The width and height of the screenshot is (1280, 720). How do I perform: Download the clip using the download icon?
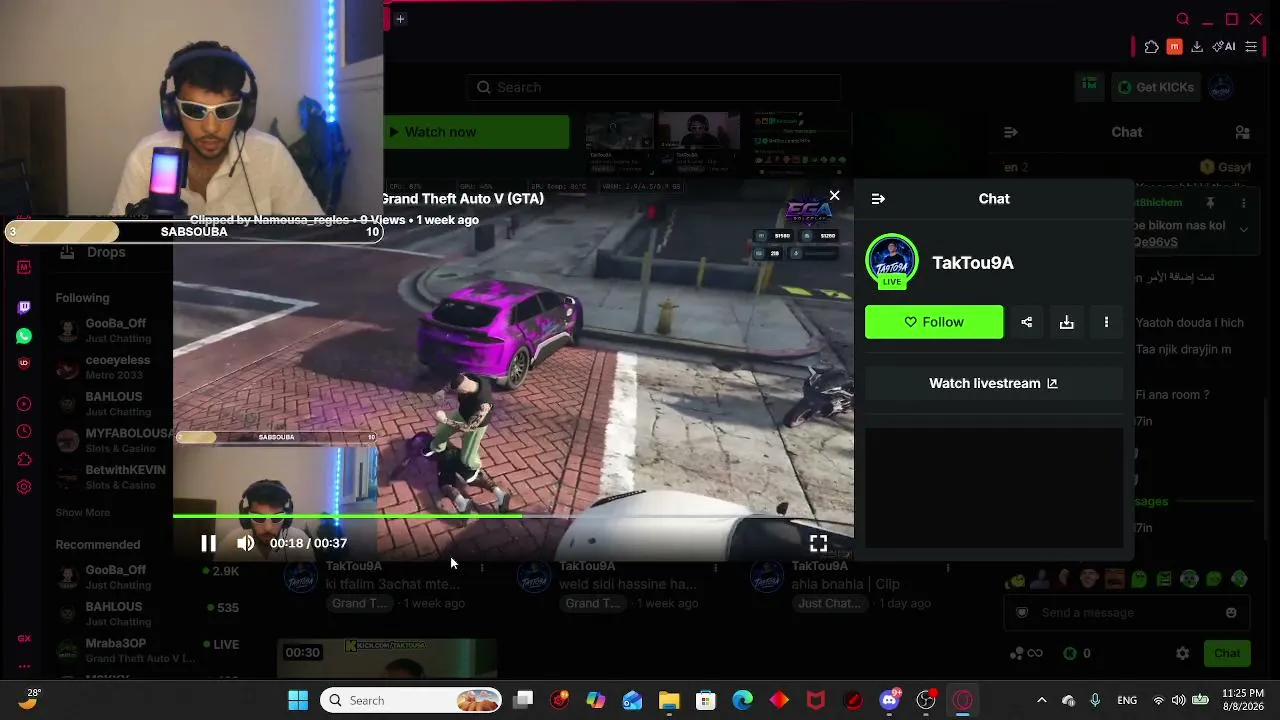(x=1067, y=322)
